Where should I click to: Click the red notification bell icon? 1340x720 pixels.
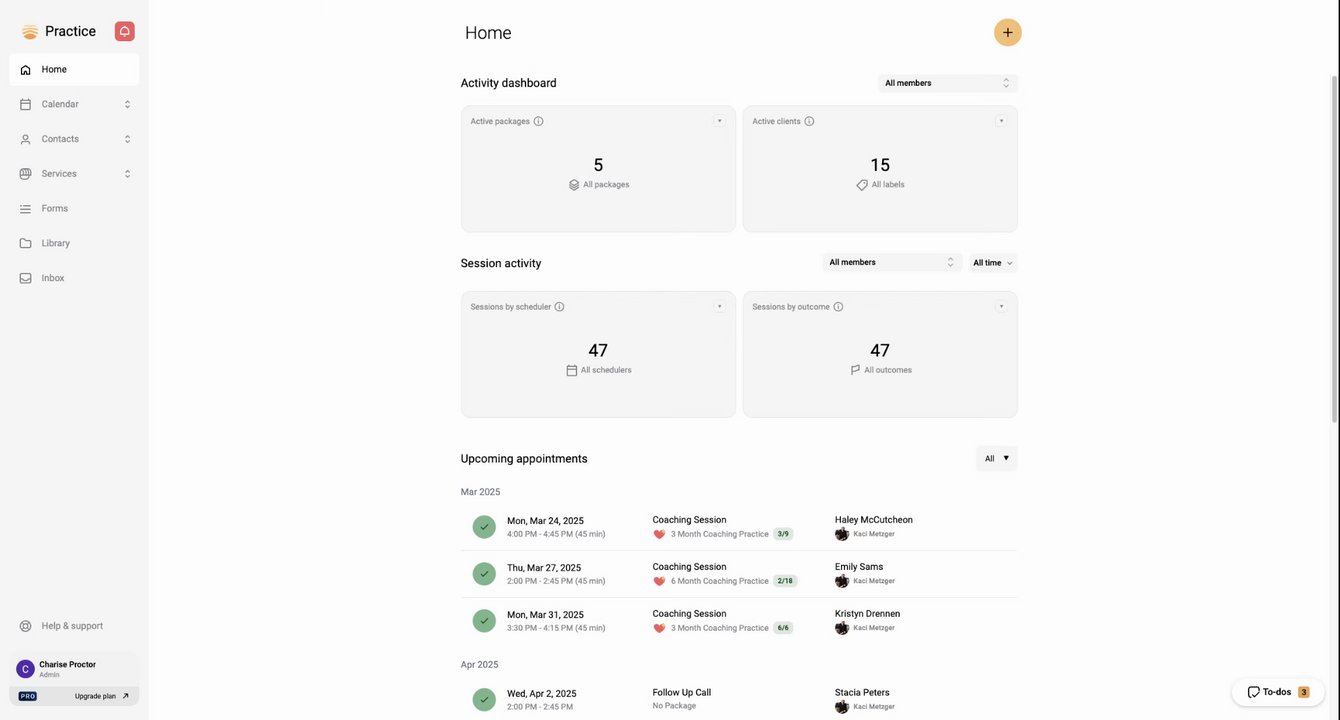pyautogui.click(x=124, y=31)
